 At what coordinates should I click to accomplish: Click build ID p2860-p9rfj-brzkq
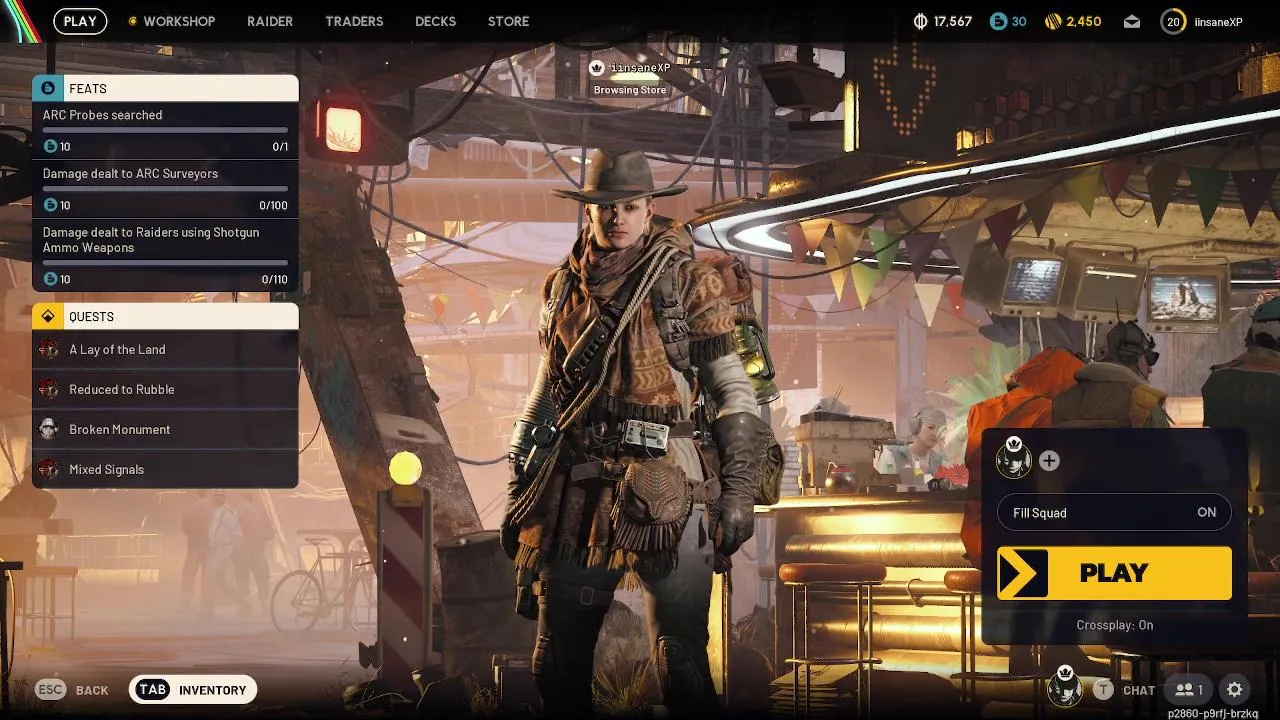(1213, 713)
